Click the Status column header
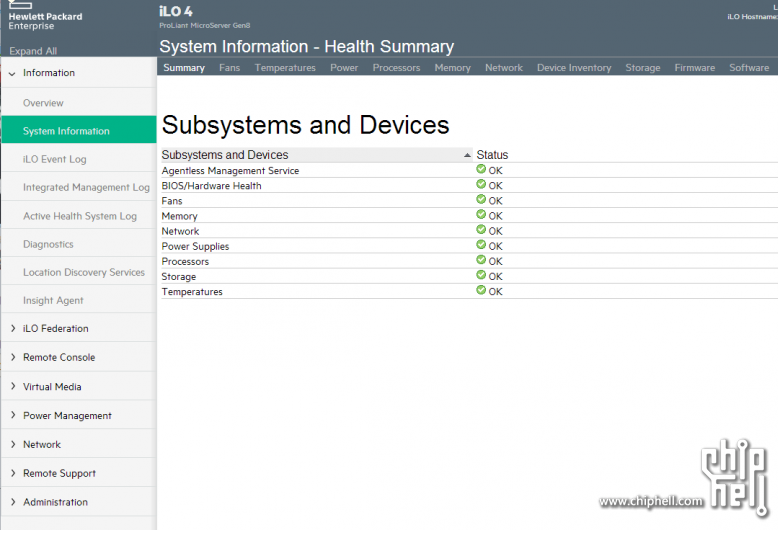Viewport: 778px width, 537px height. [x=492, y=155]
